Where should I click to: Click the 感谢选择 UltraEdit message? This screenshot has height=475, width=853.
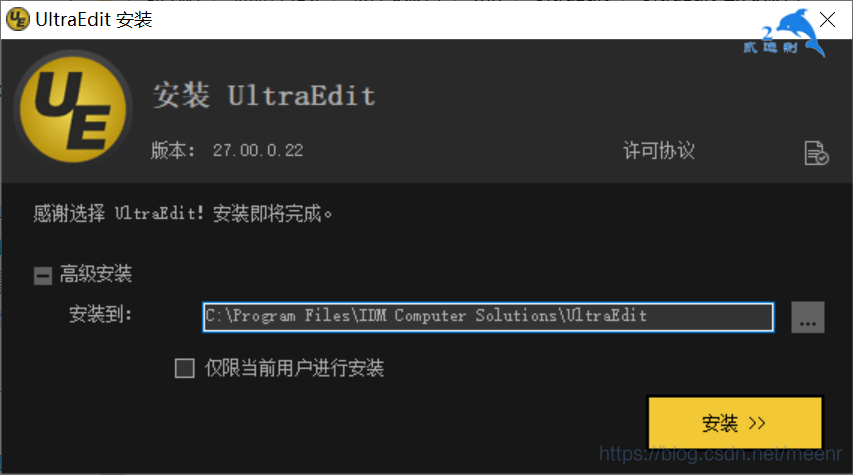[x=183, y=213]
